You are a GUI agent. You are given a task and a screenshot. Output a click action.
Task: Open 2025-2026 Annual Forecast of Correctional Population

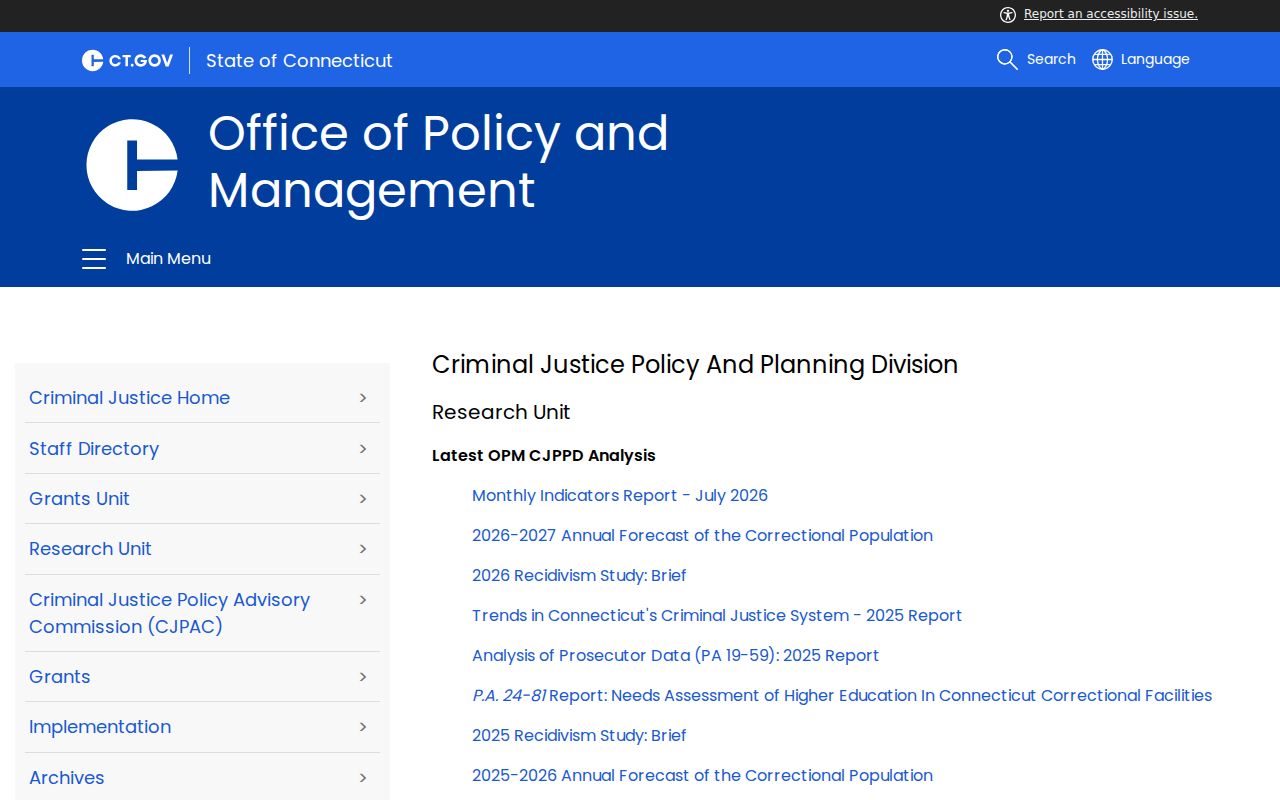702,775
